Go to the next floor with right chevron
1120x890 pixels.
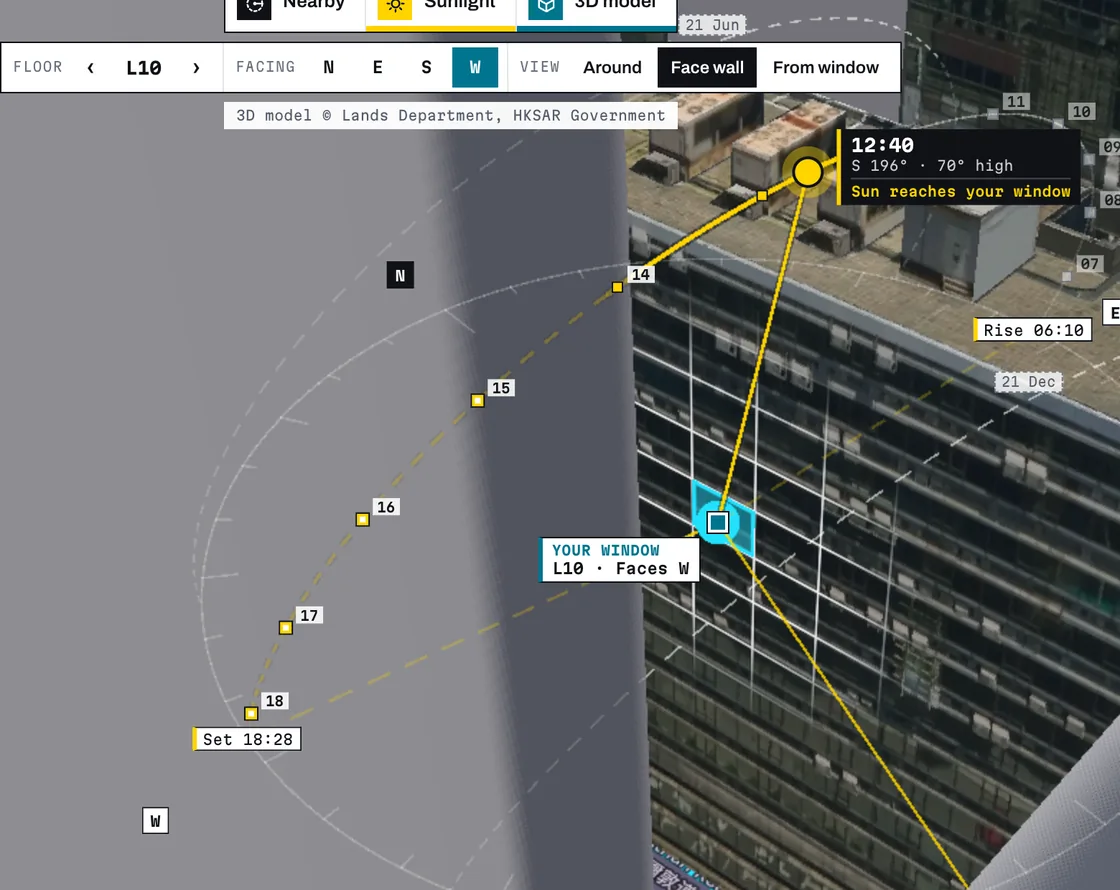(x=196, y=68)
